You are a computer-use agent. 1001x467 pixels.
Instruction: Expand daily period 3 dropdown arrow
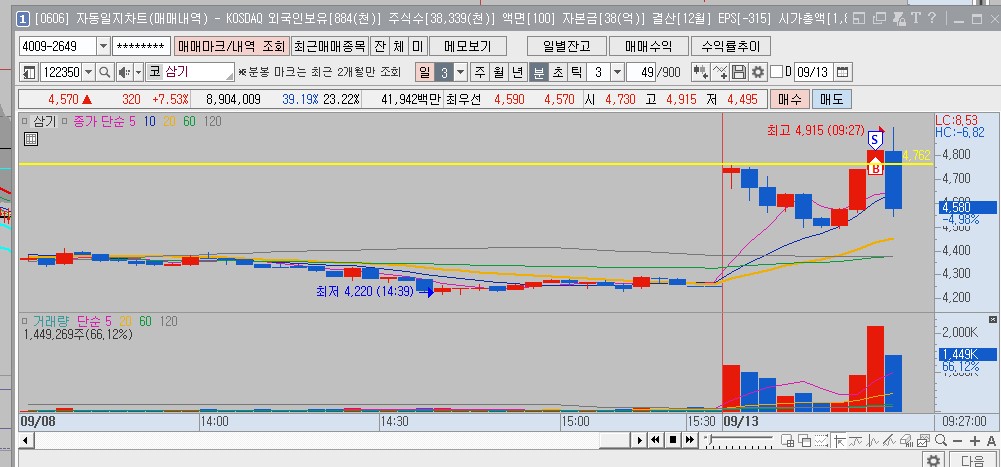click(x=461, y=72)
